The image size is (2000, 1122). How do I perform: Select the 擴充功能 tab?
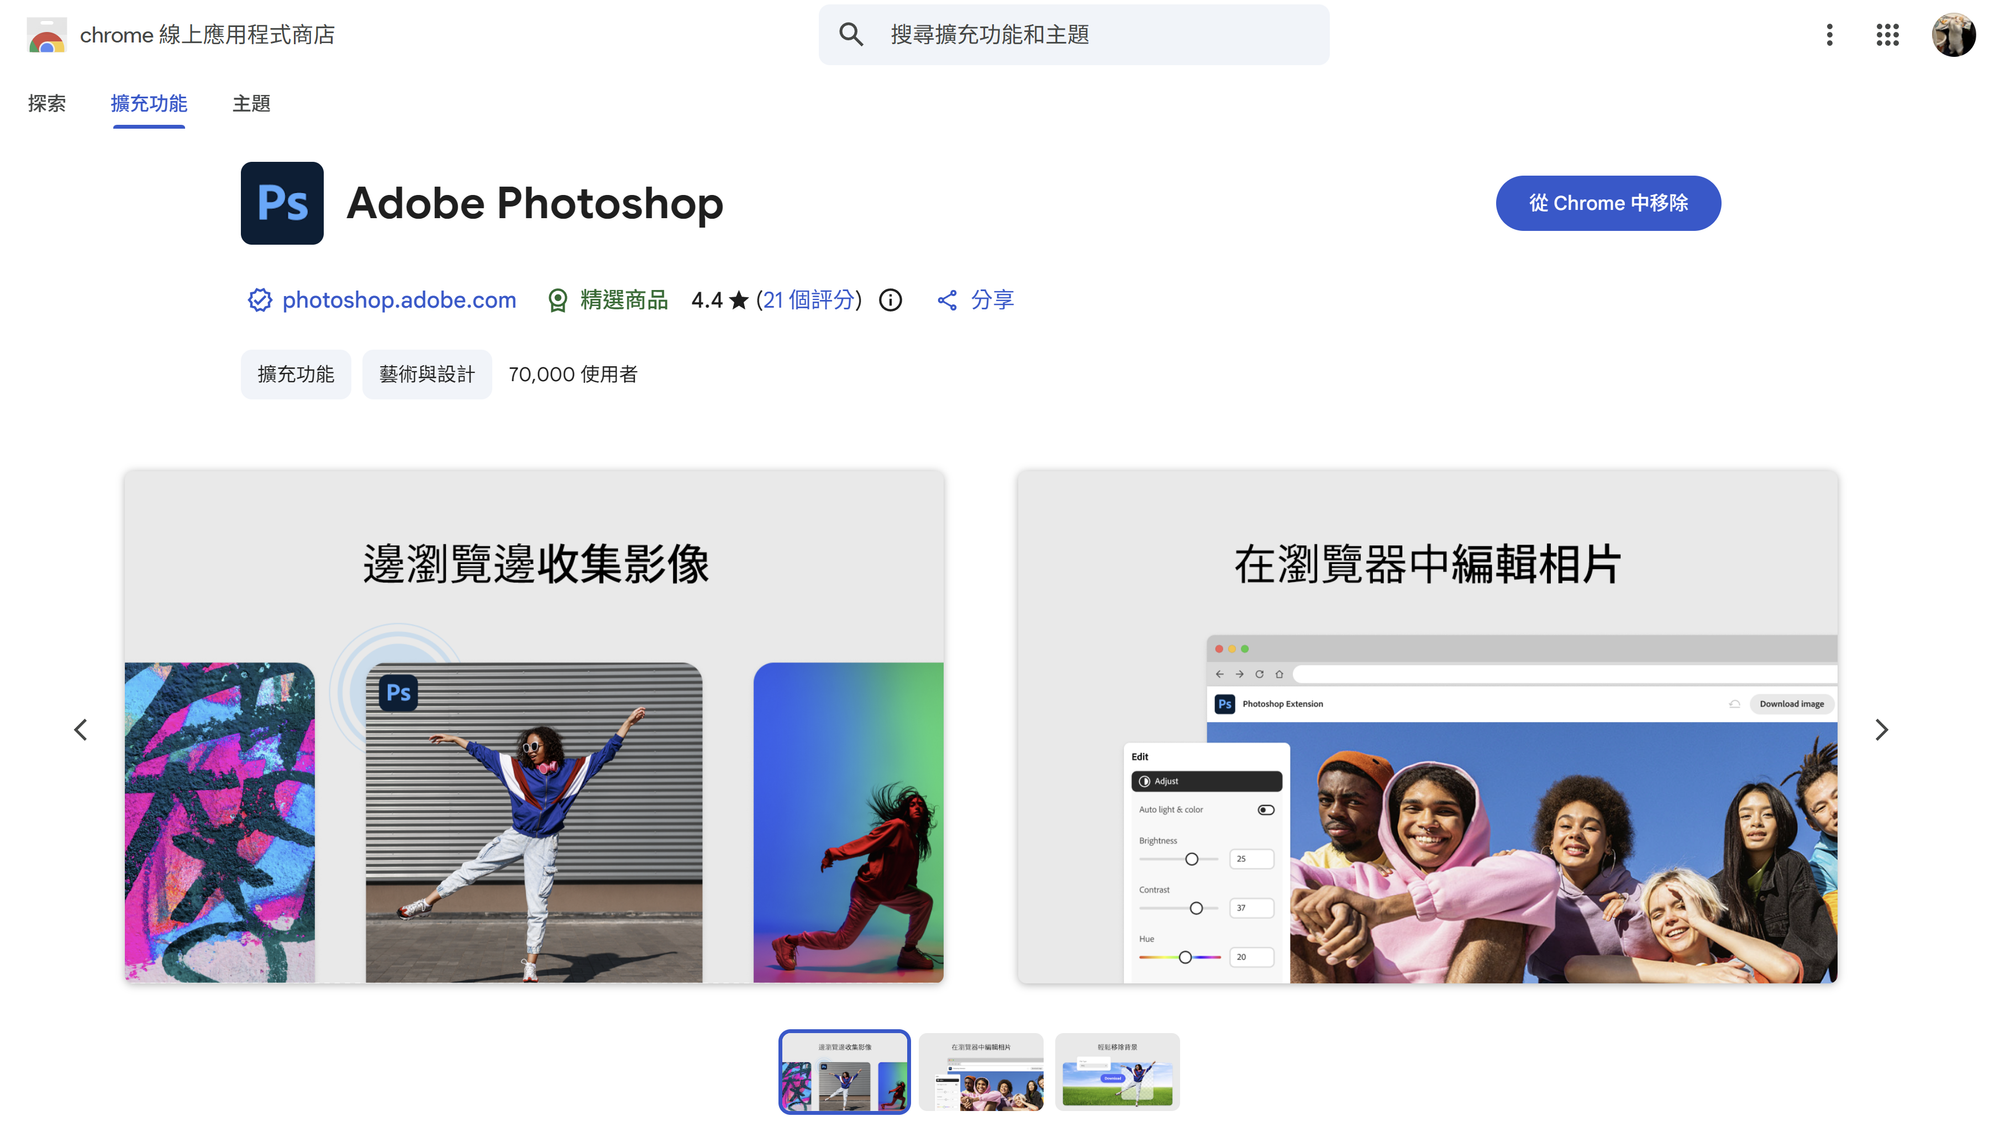[149, 104]
